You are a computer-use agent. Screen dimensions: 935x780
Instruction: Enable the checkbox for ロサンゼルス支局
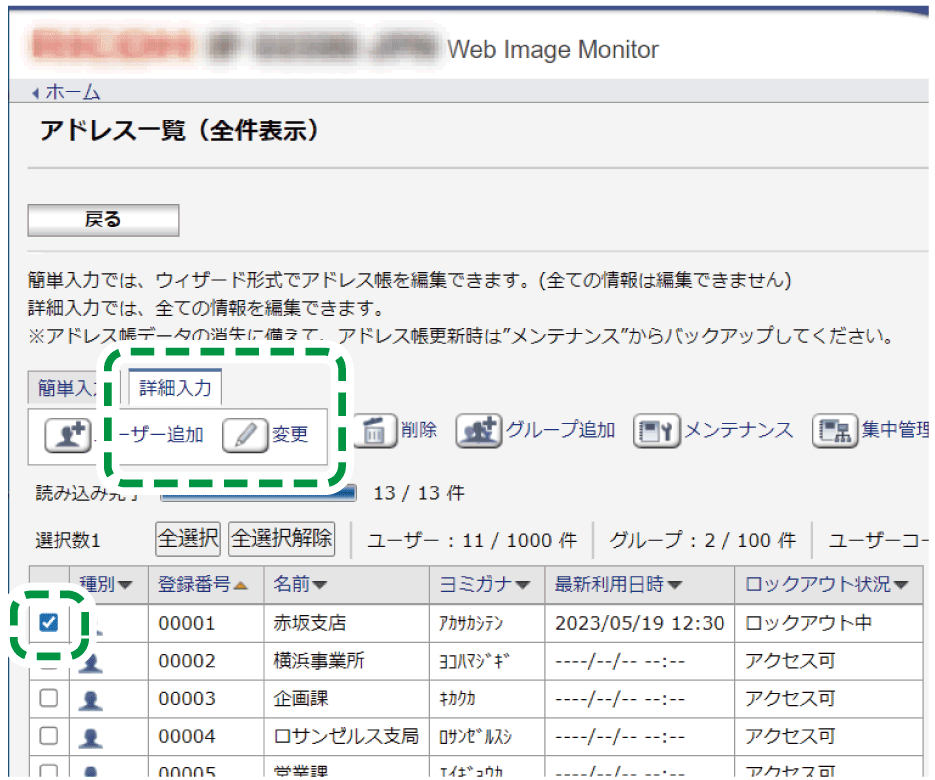click(x=47, y=735)
